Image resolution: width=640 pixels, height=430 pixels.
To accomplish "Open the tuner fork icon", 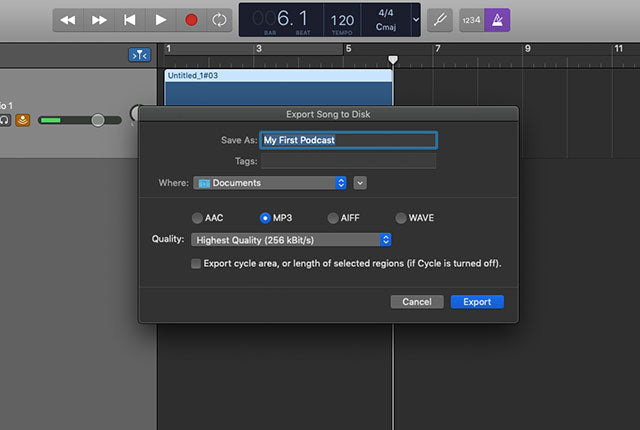I will tap(439, 20).
